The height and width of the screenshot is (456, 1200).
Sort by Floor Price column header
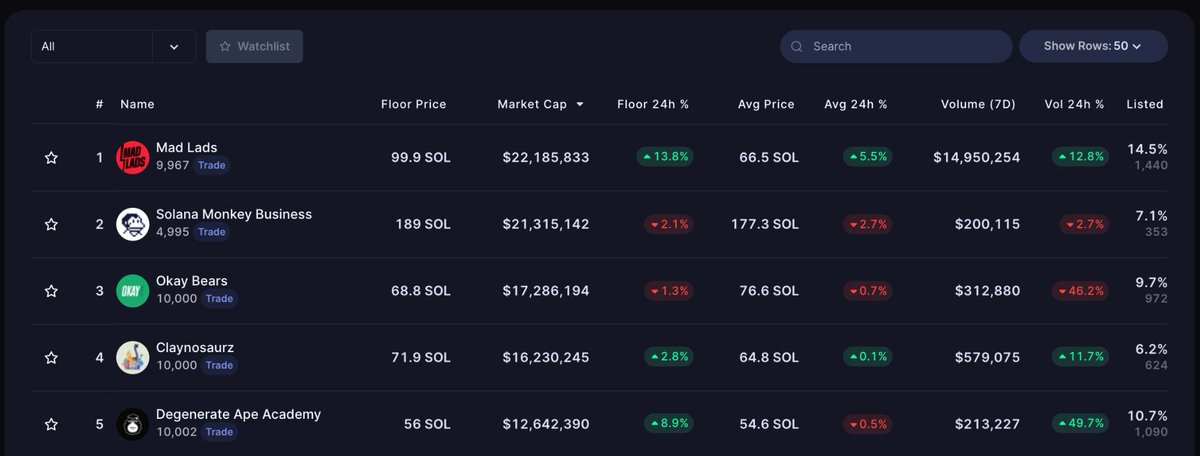[413, 104]
